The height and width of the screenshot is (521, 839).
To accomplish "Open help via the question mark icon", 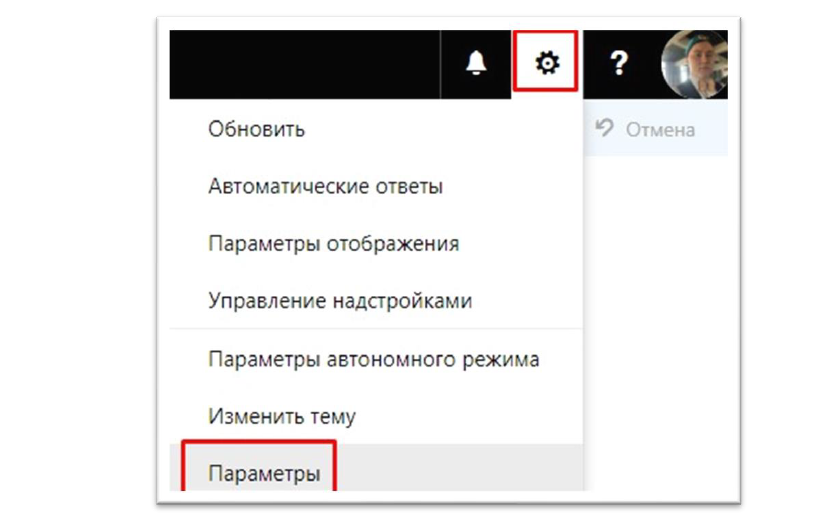I will 619,64.
